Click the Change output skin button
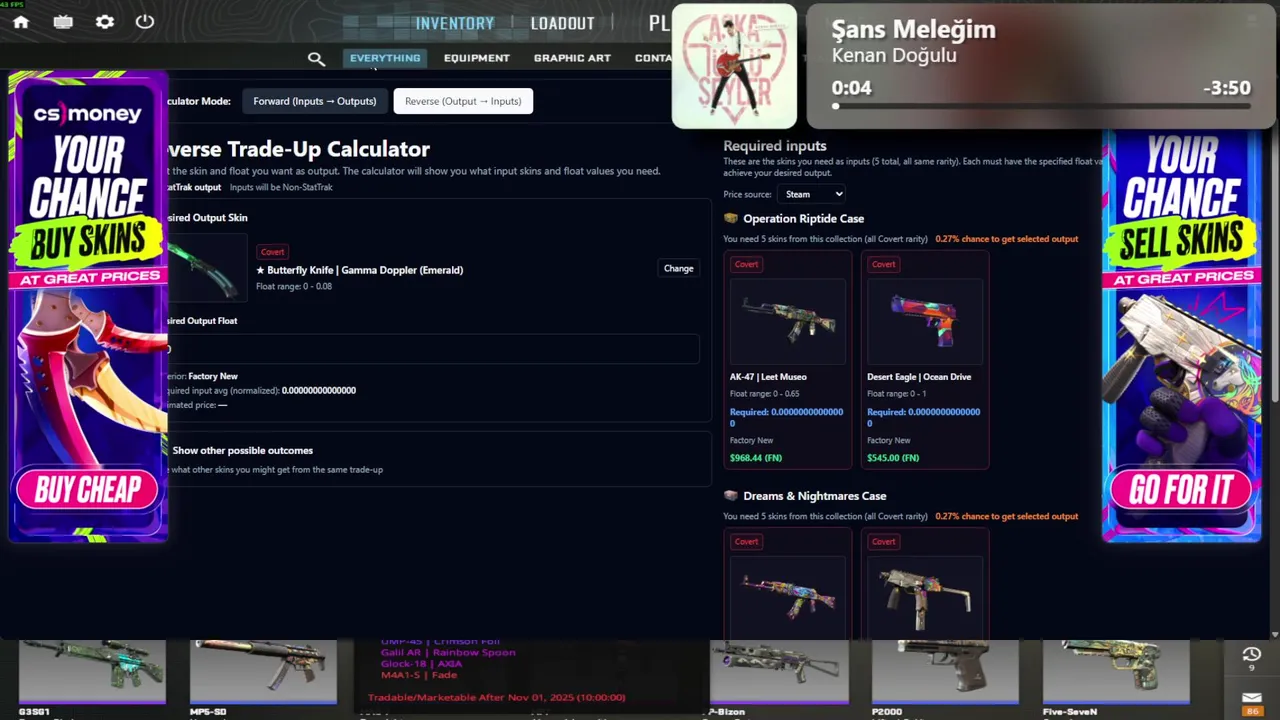The height and width of the screenshot is (720, 1280). (x=678, y=268)
